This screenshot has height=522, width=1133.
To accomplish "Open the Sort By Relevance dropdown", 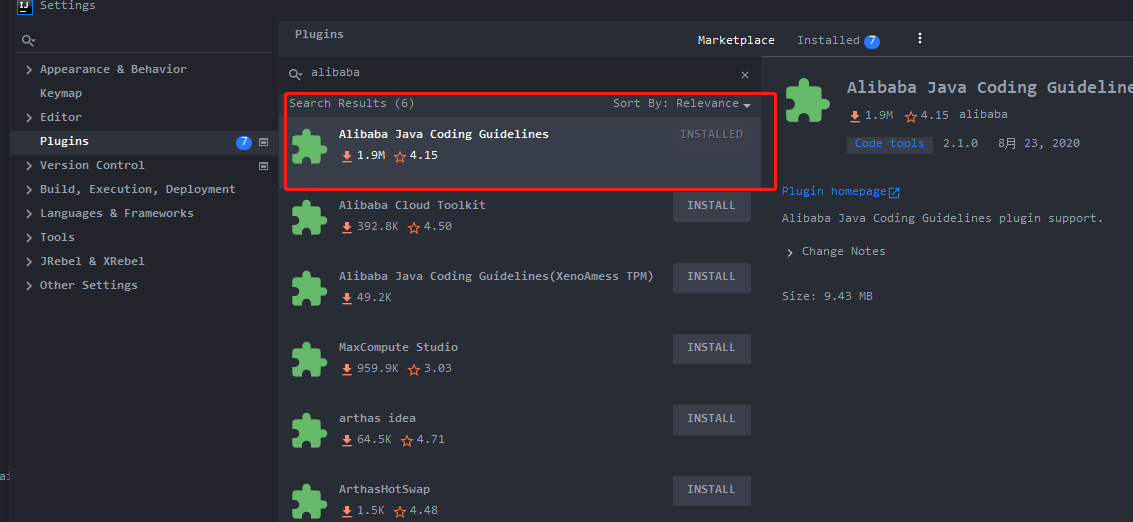I will pyautogui.click(x=682, y=104).
